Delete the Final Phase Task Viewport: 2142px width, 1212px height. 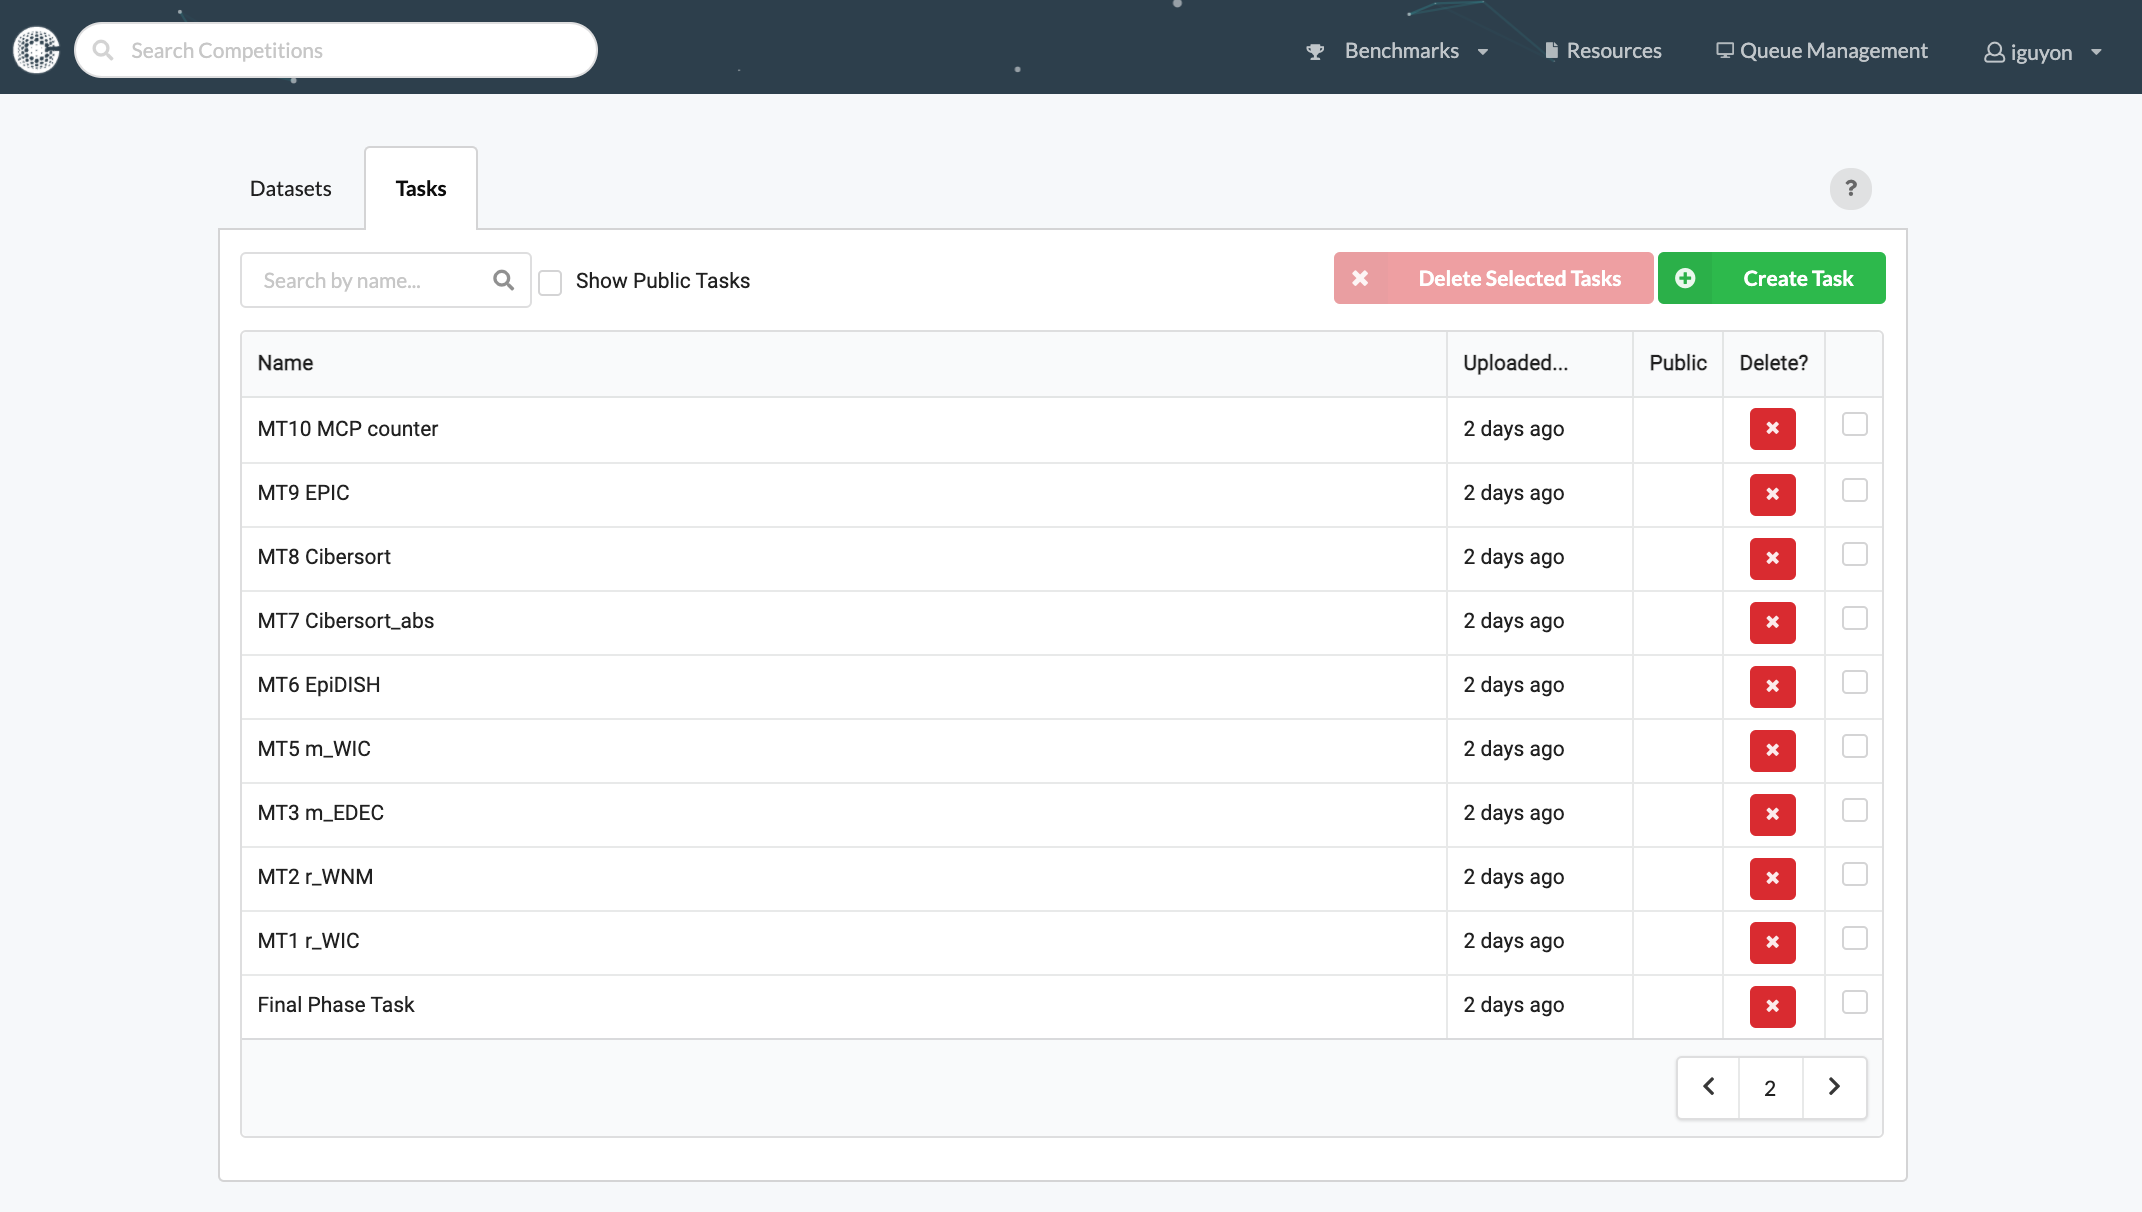point(1772,1006)
